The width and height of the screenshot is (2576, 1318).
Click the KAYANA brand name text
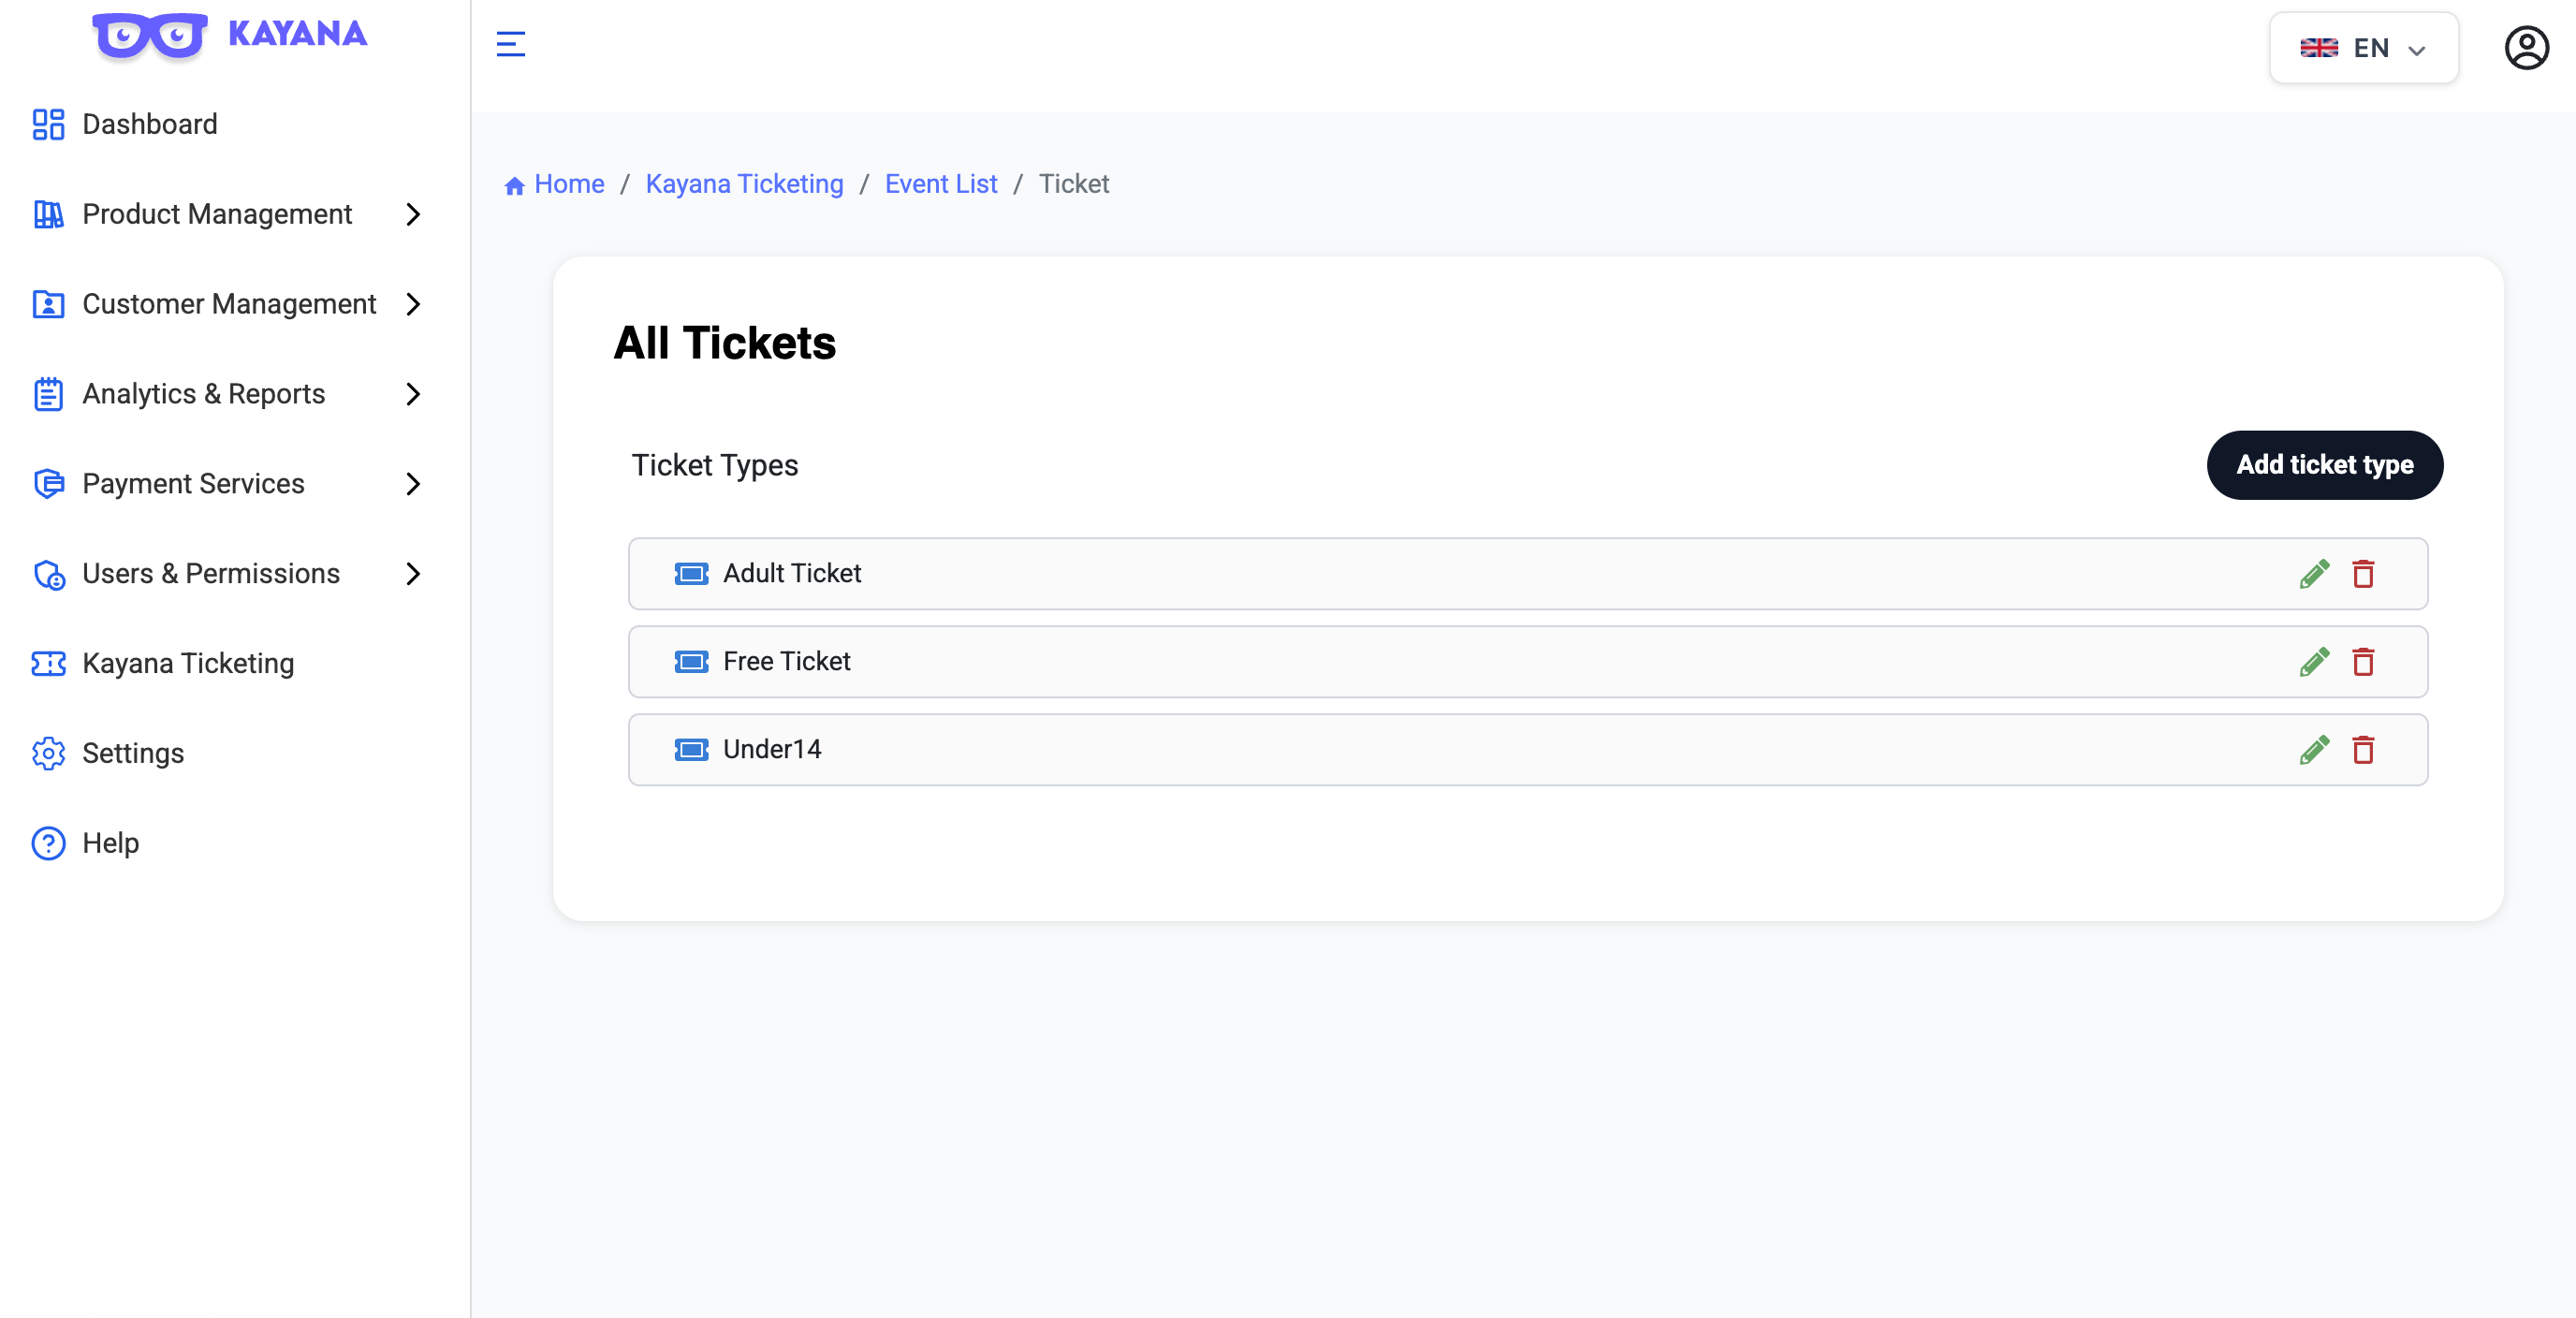tap(297, 33)
